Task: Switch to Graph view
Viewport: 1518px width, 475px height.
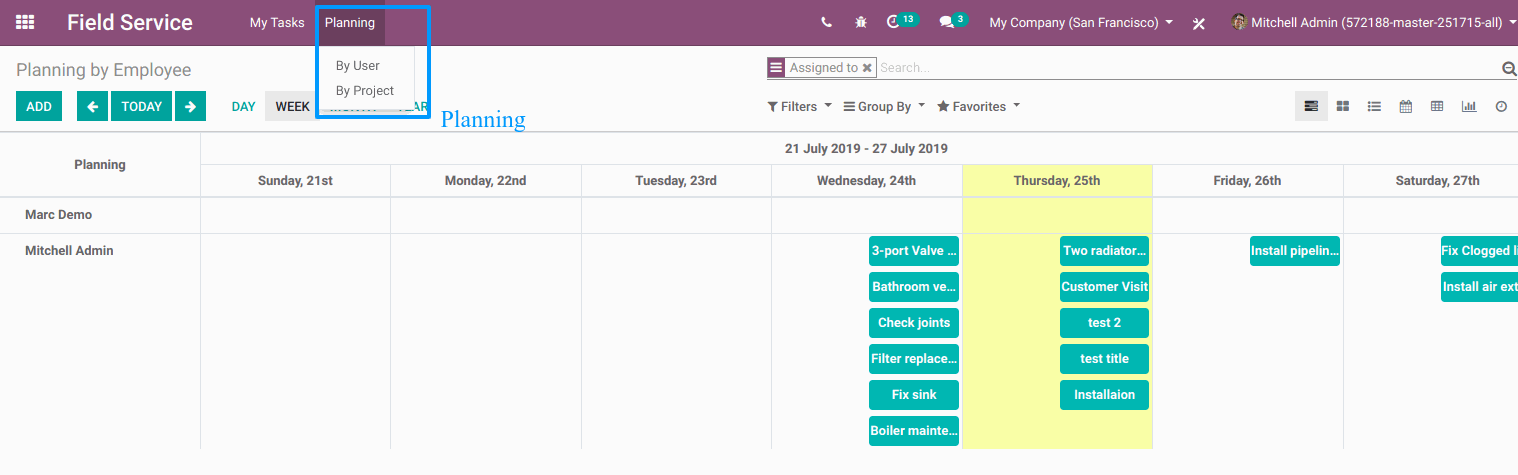Action: [1469, 106]
